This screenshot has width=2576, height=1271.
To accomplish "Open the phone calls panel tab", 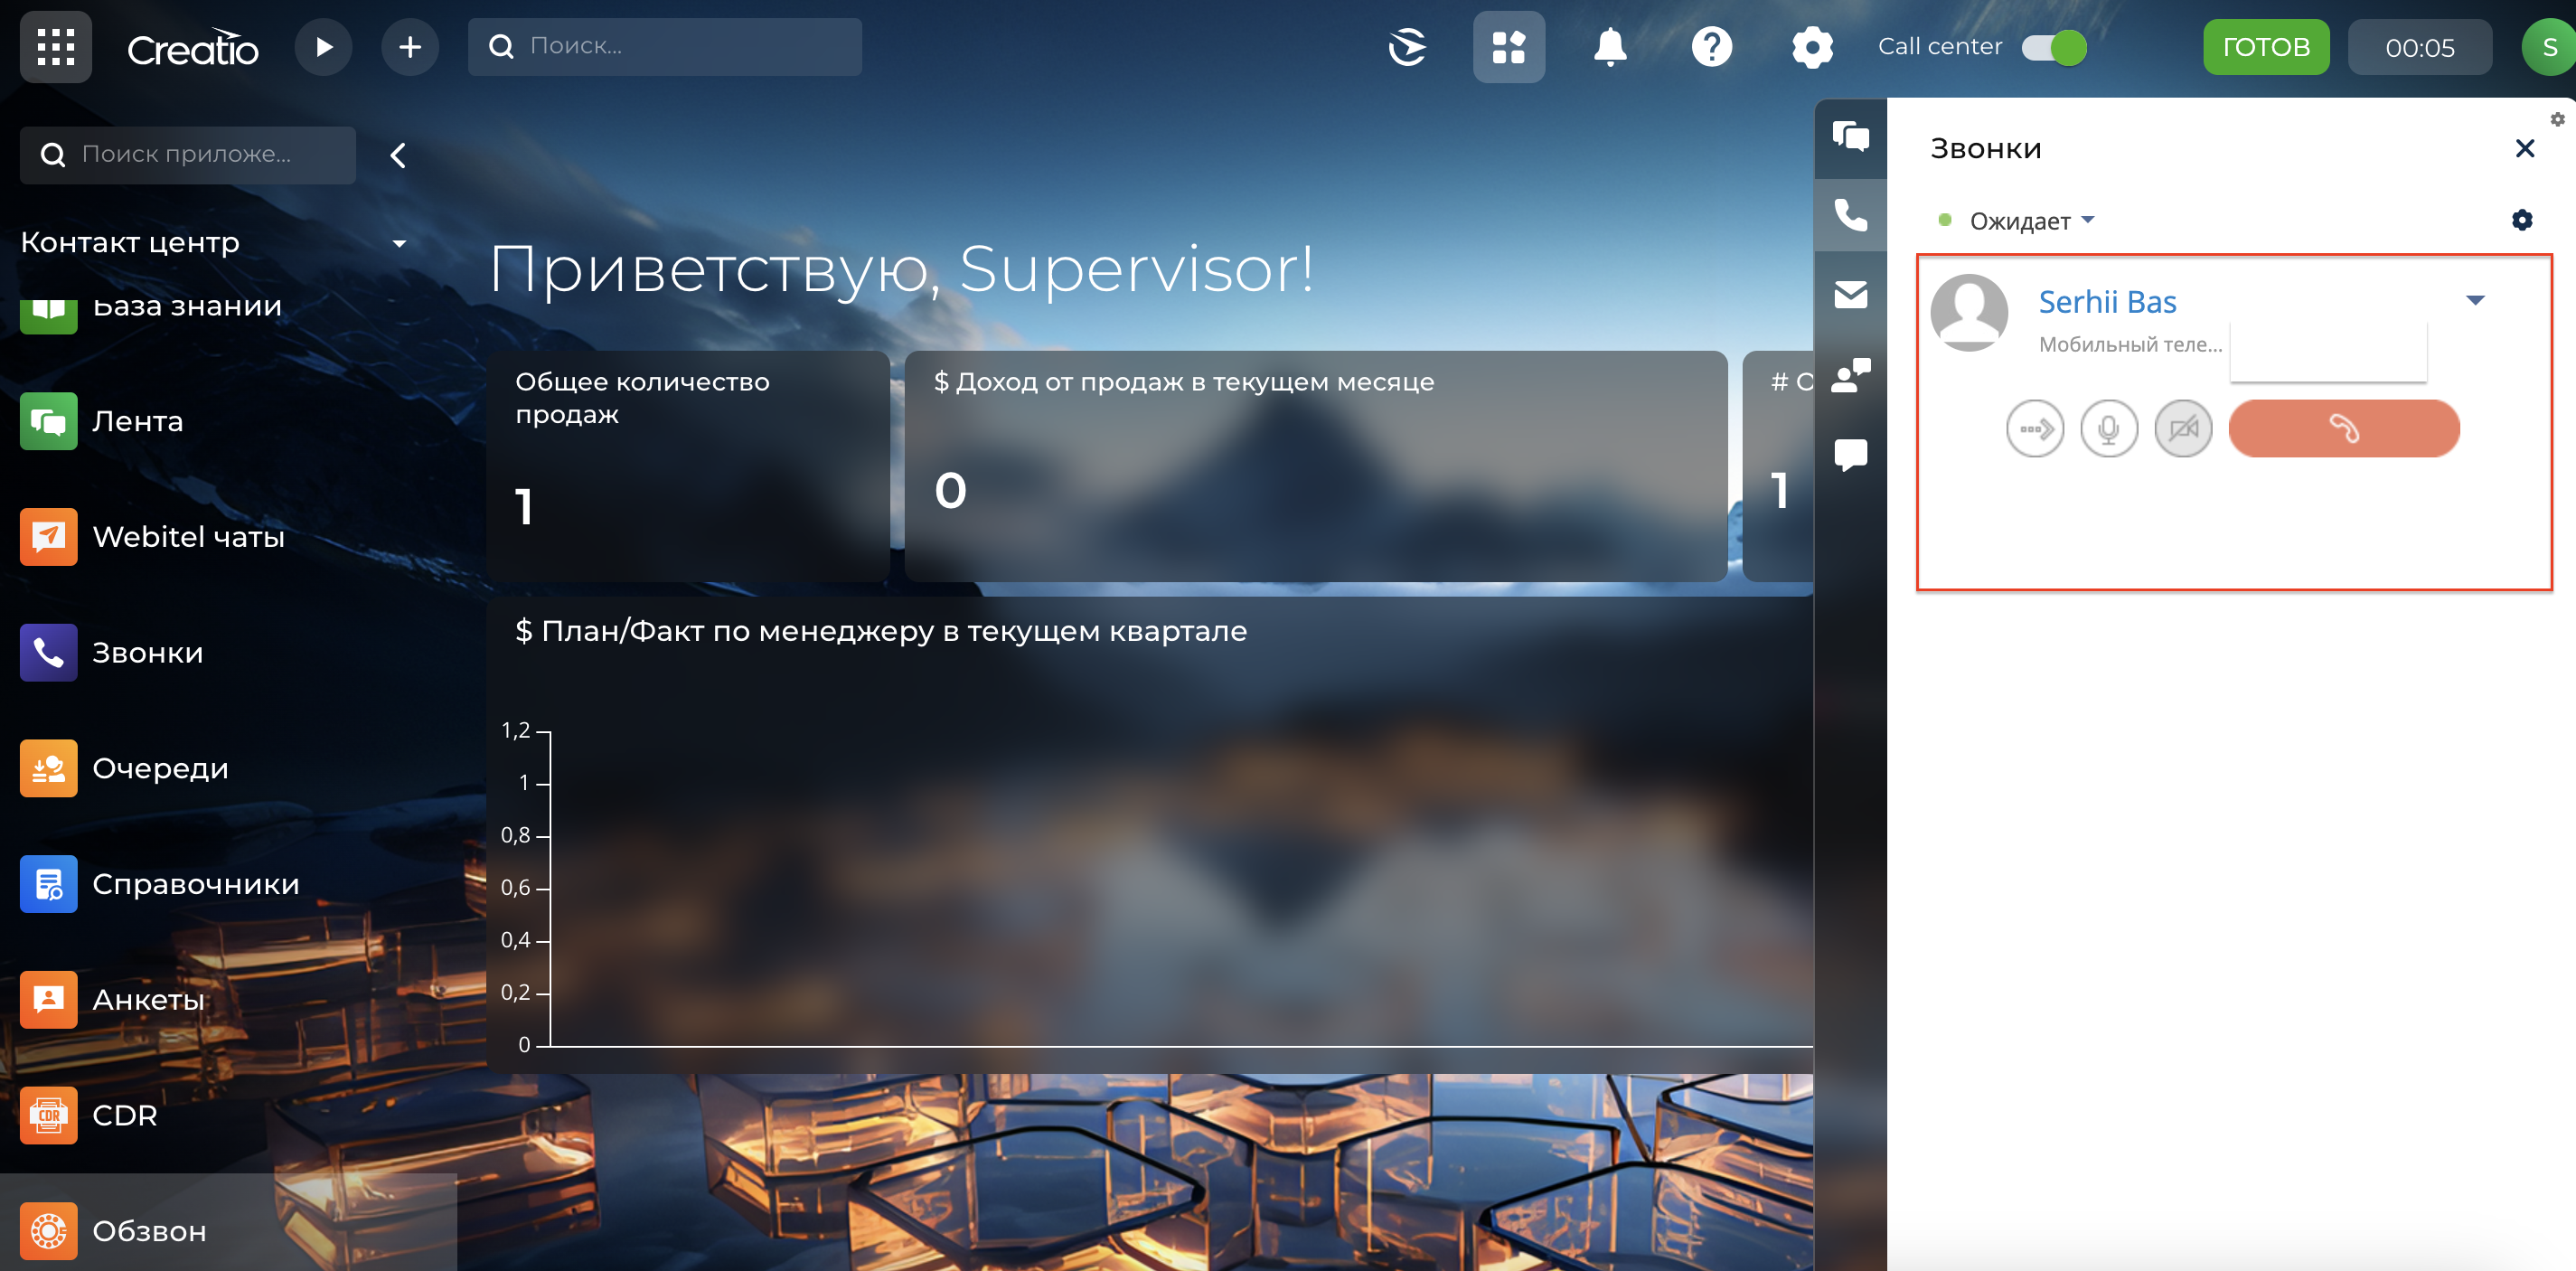I will point(1850,215).
